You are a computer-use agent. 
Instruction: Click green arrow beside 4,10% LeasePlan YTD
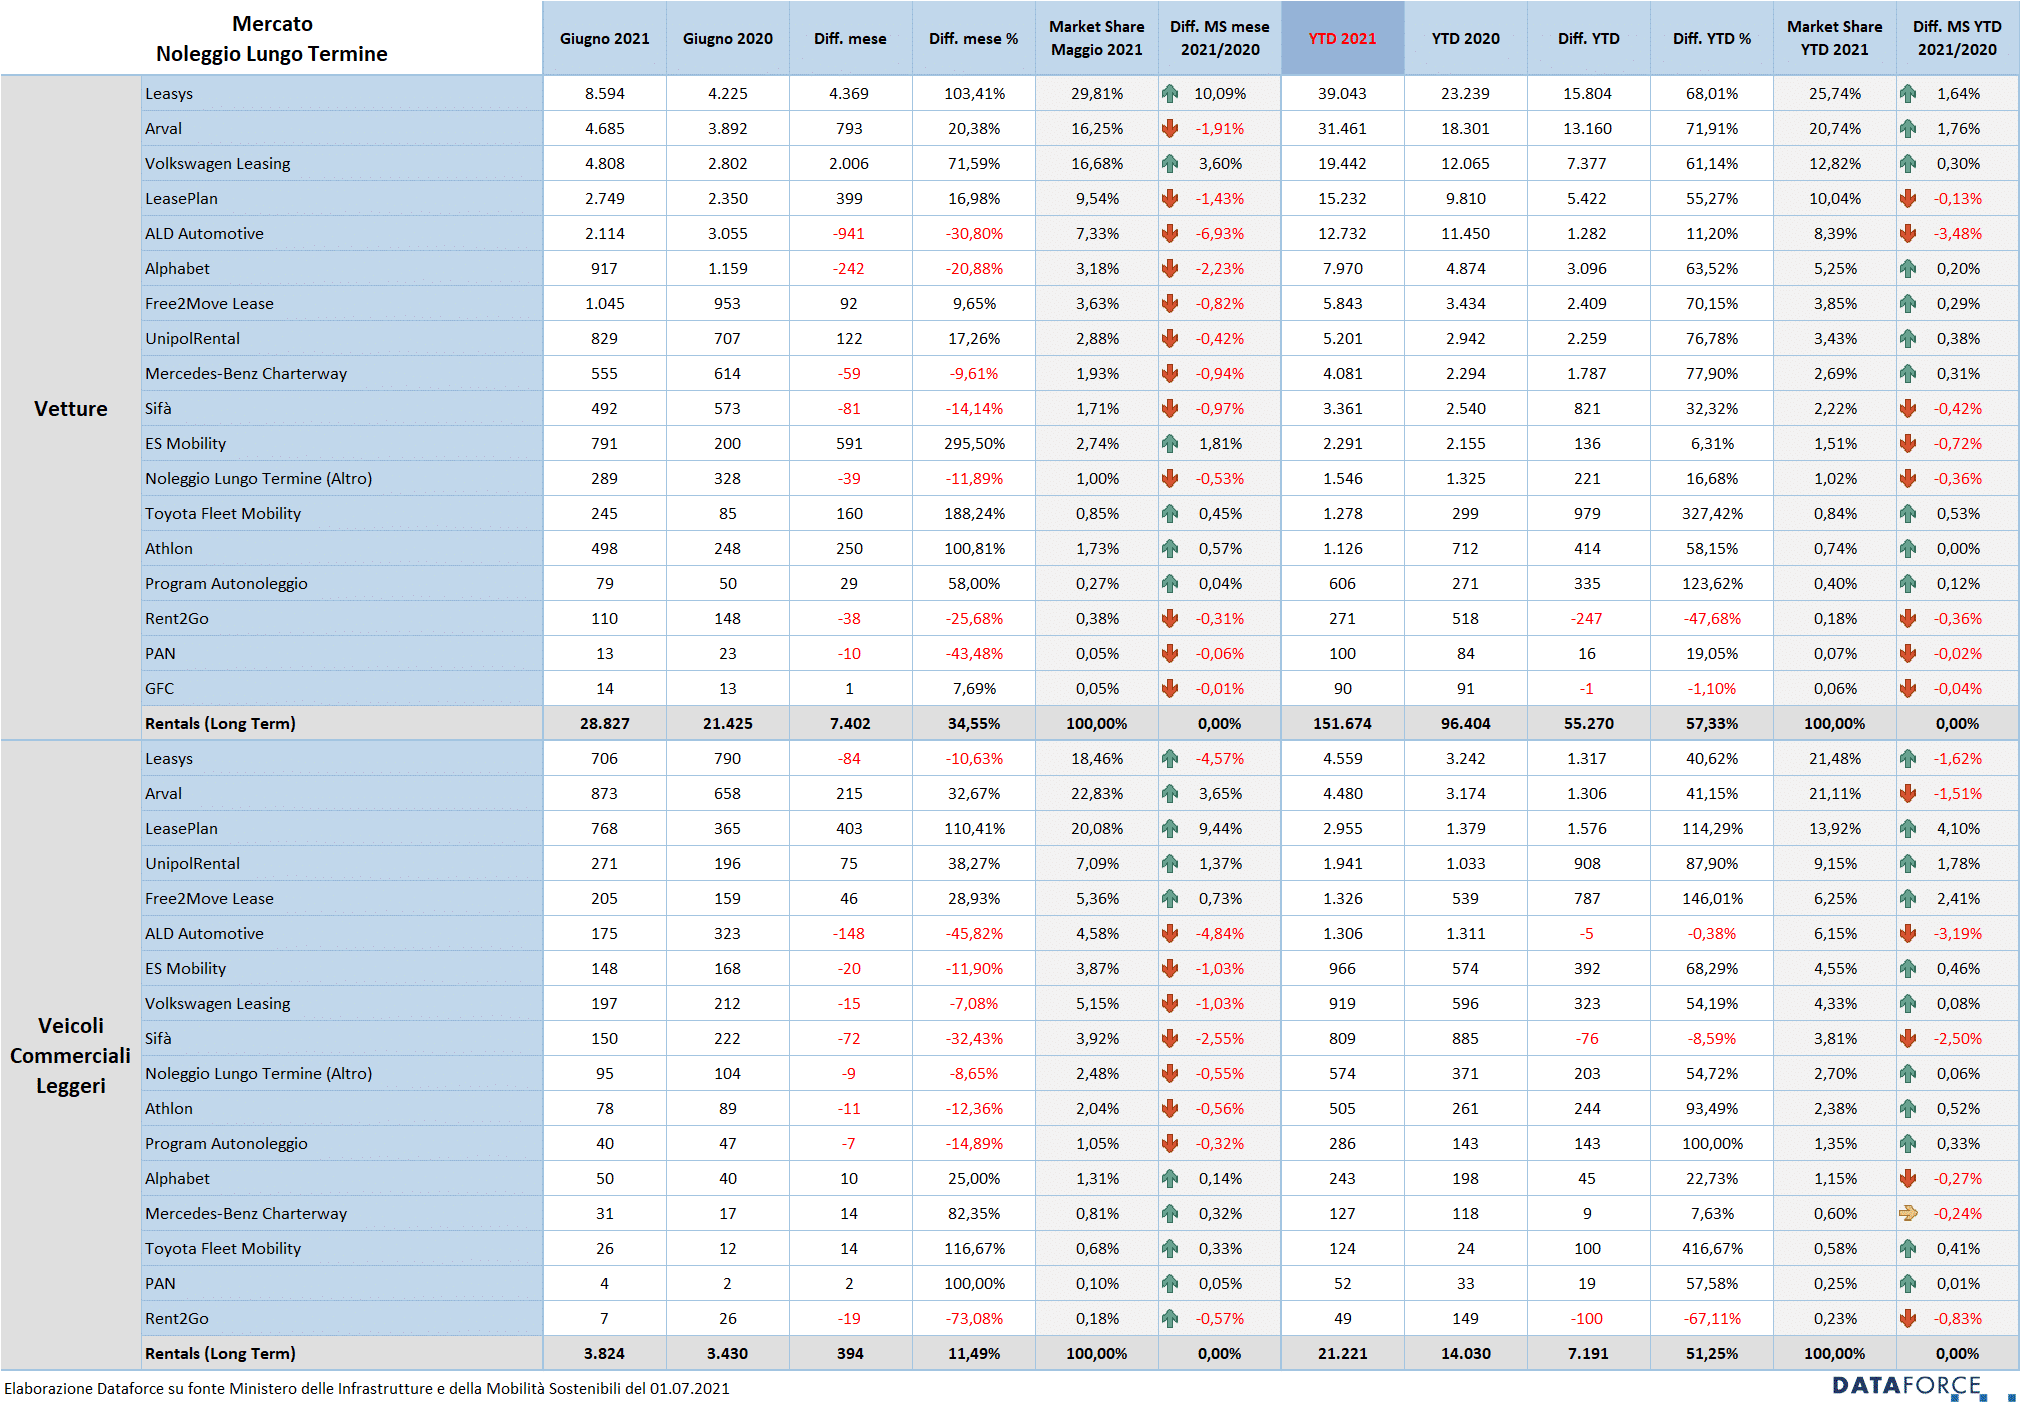tap(1908, 829)
